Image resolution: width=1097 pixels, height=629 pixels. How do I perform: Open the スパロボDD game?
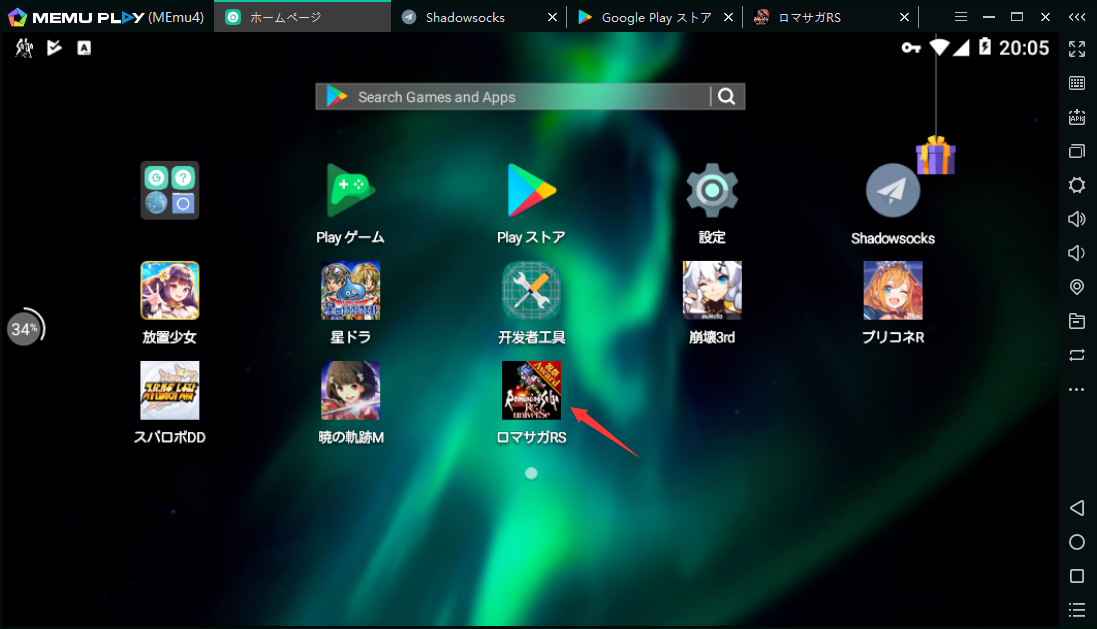tap(169, 391)
